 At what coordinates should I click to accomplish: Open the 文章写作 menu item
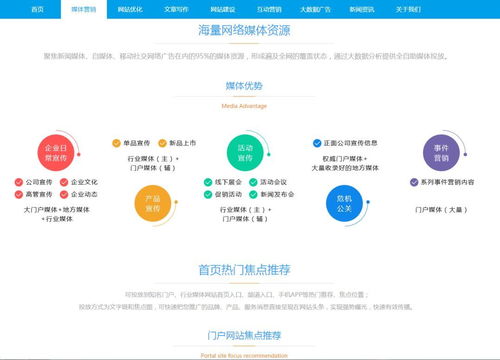pyautogui.click(x=176, y=9)
